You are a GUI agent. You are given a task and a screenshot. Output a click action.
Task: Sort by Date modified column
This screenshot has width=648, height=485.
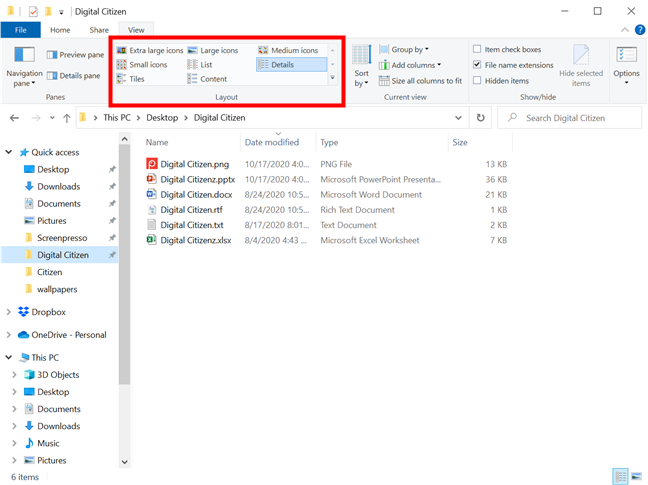pyautogui.click(x=278, y=143)
